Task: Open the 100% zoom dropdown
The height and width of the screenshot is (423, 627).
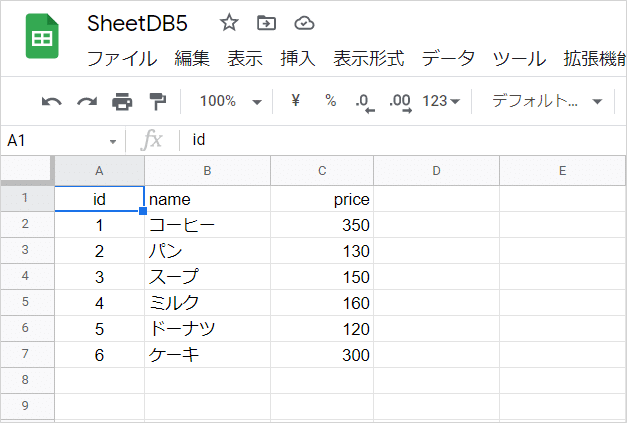Action: tap(230, 101)
